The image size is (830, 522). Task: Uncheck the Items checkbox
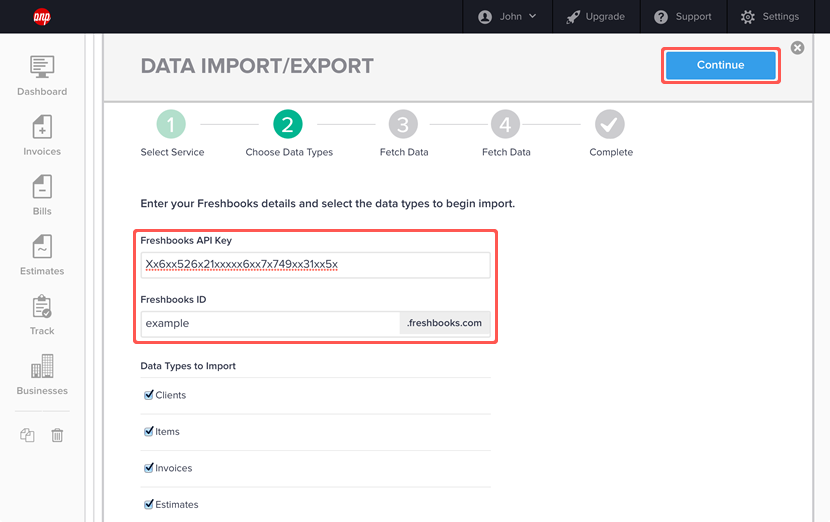click(x=149, y=431)
